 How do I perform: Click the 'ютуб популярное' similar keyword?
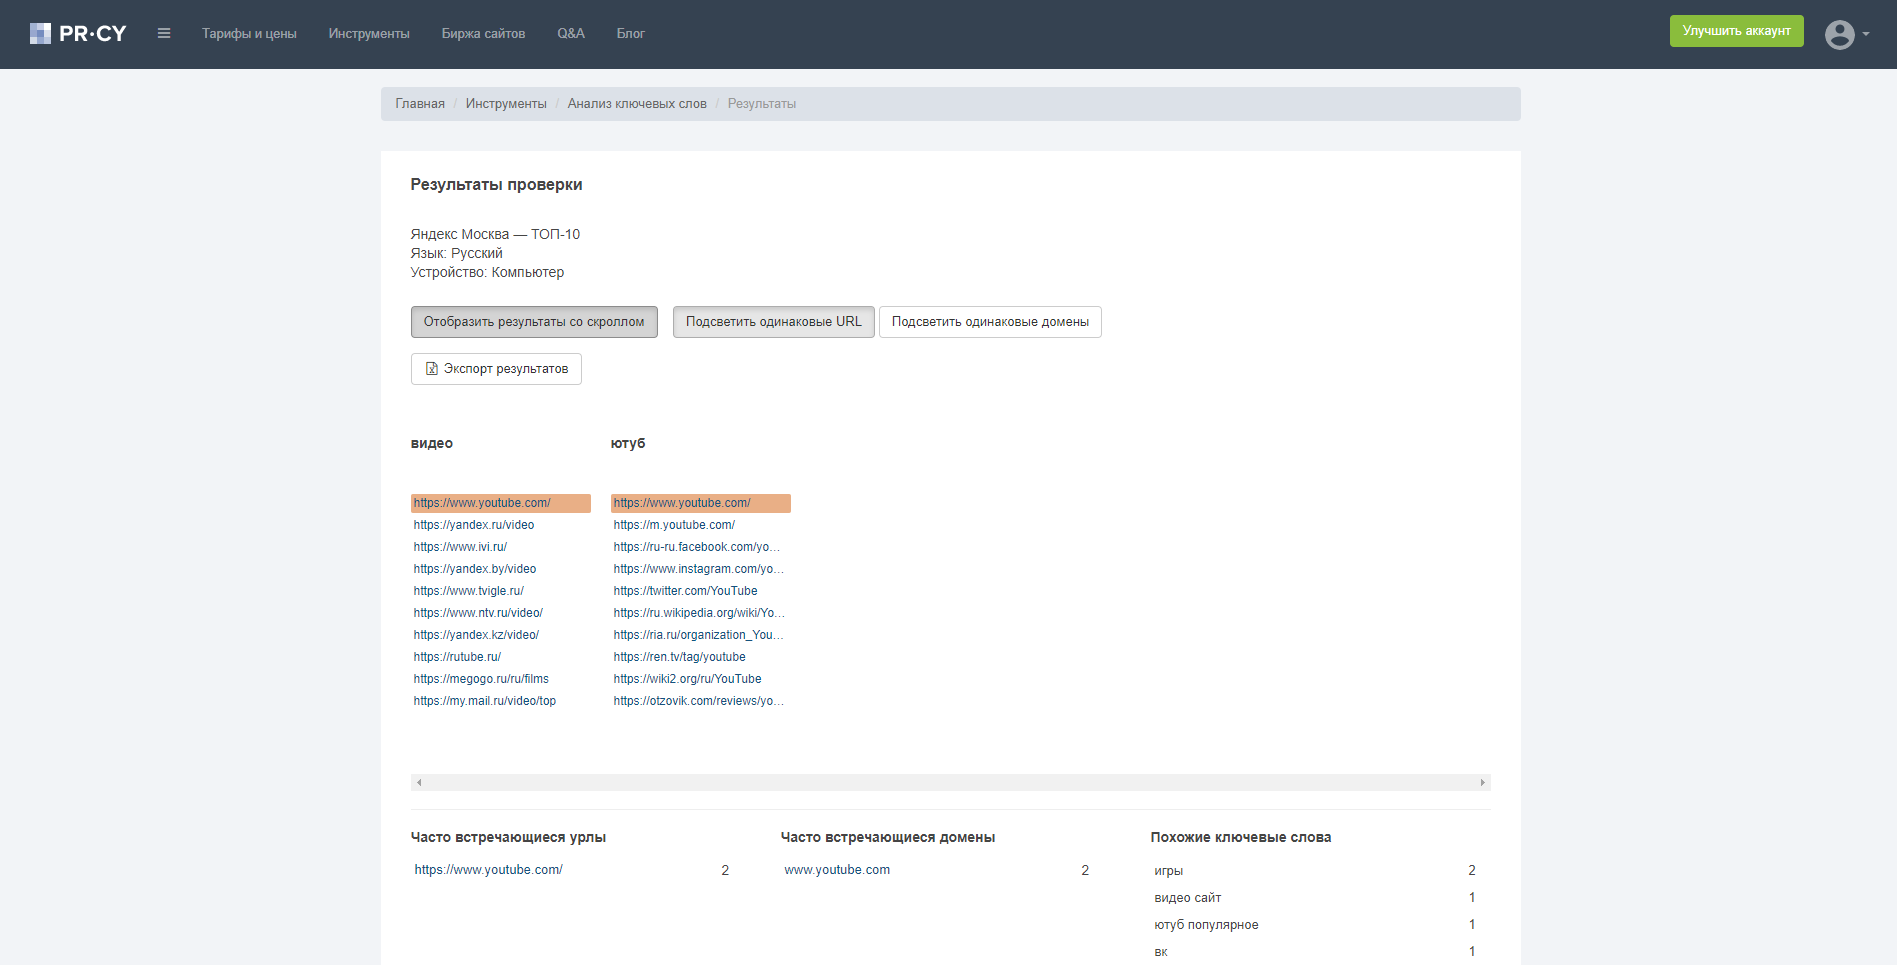(1206, 925)
